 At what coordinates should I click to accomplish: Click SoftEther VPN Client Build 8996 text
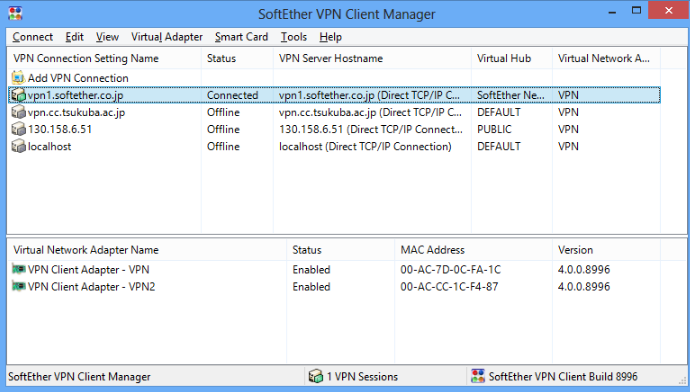coord(563,377)
